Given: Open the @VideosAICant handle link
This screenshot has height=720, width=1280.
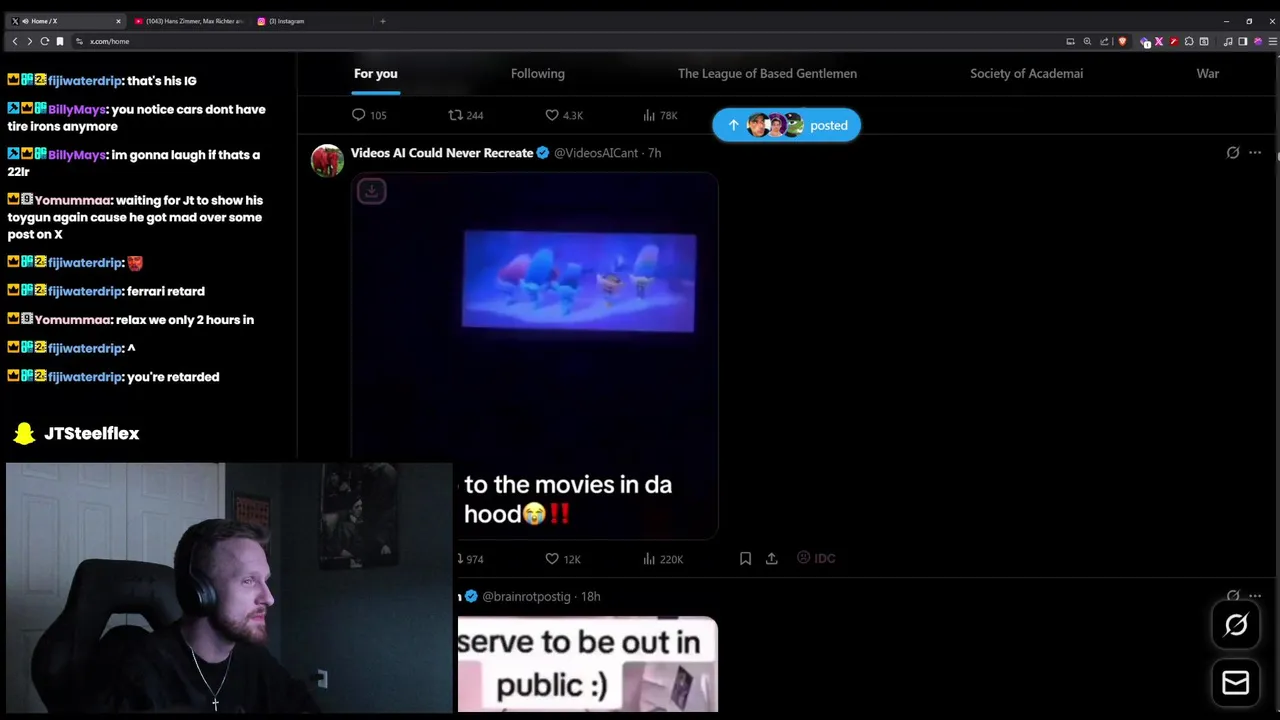Looking at the screenshot, I should click(596, 153).
